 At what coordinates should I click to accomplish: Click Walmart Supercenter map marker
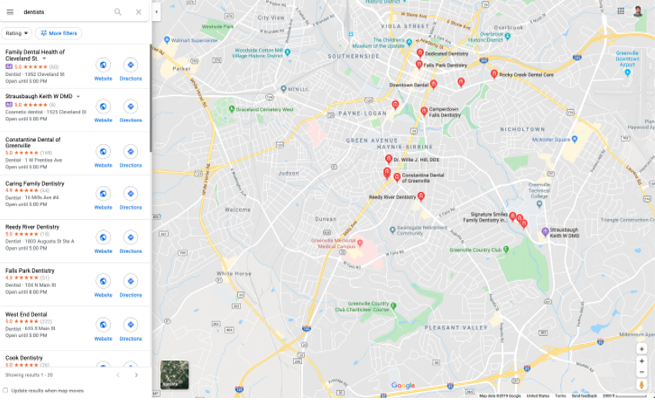click(167, 40)
